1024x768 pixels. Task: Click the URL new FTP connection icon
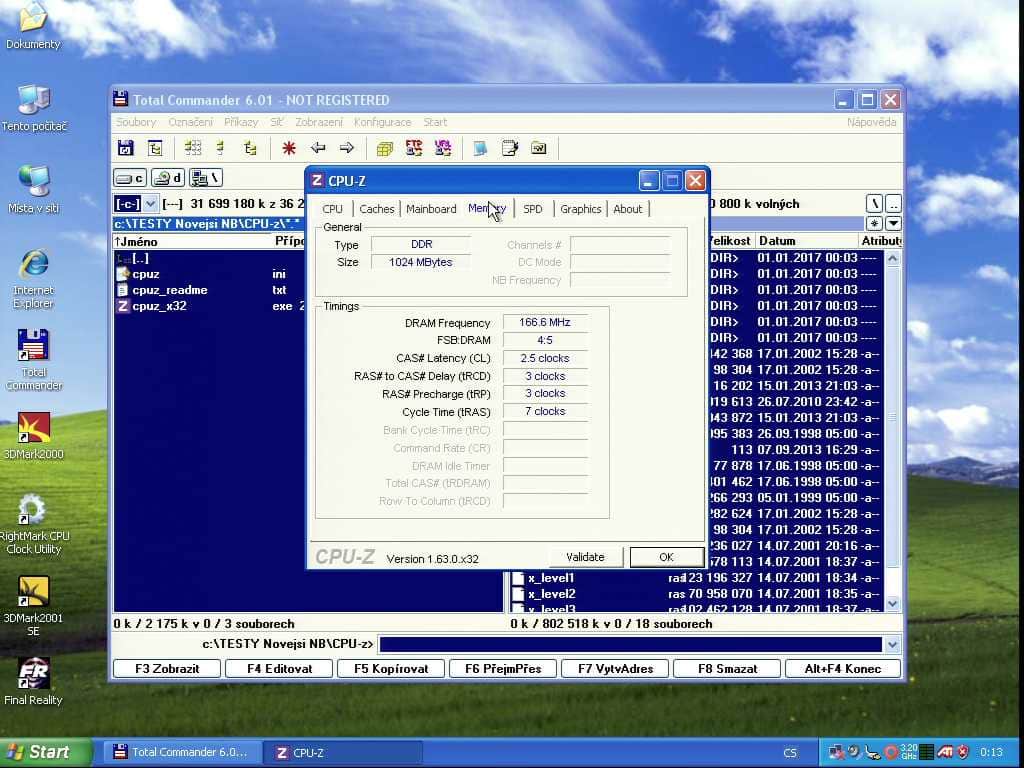click(443, 148)
